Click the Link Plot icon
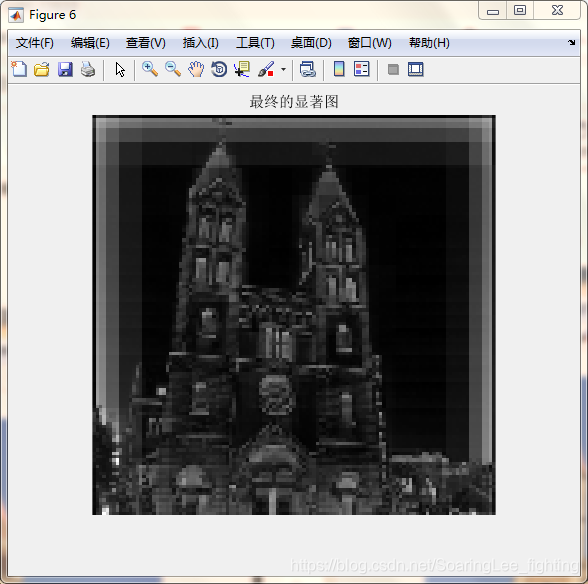Screen dimensions: 588x584 pyautogui.click(x=308, y=70)
